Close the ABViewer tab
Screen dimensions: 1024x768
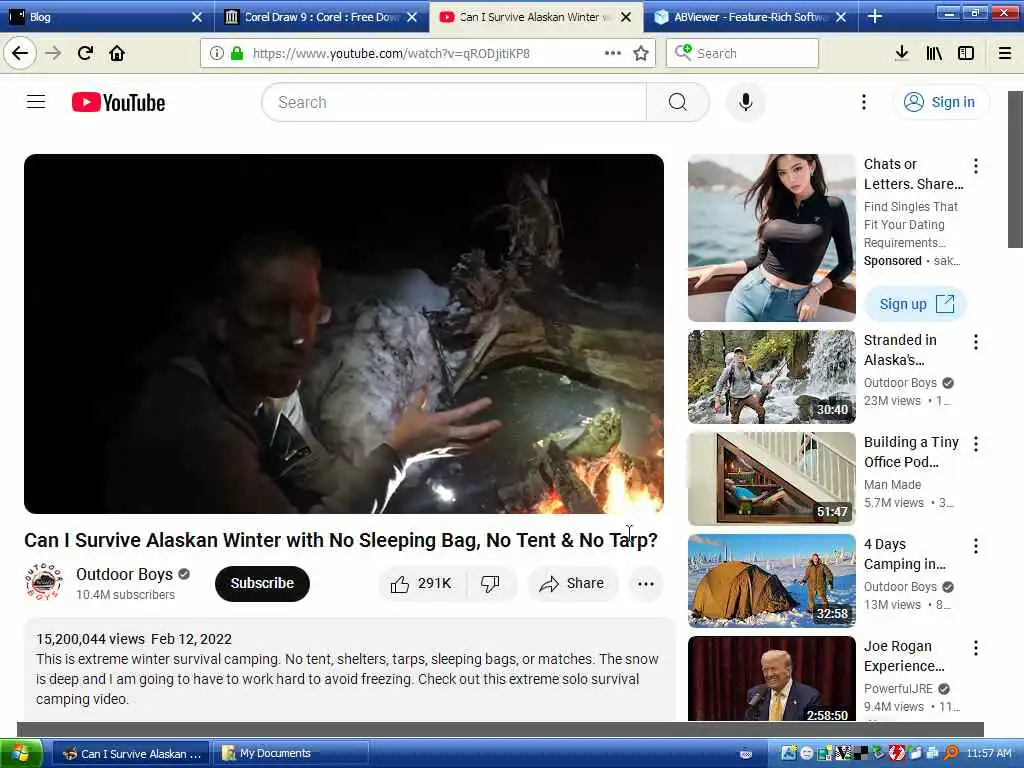(841, 17)
